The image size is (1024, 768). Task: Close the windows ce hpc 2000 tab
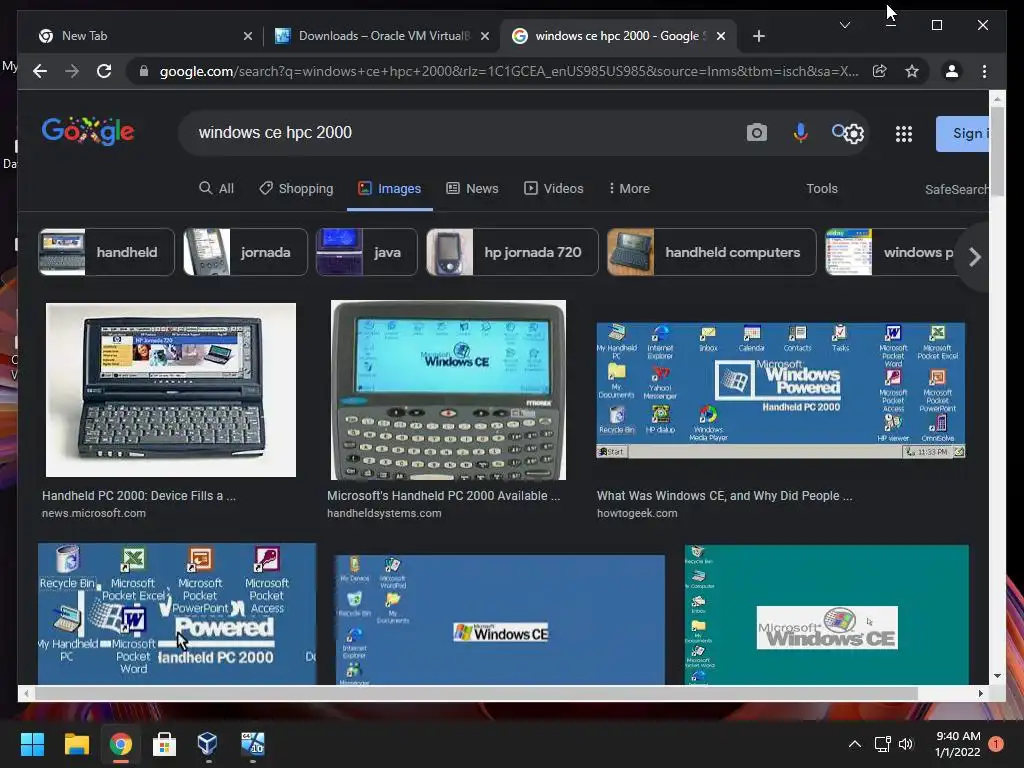(720, 36)
